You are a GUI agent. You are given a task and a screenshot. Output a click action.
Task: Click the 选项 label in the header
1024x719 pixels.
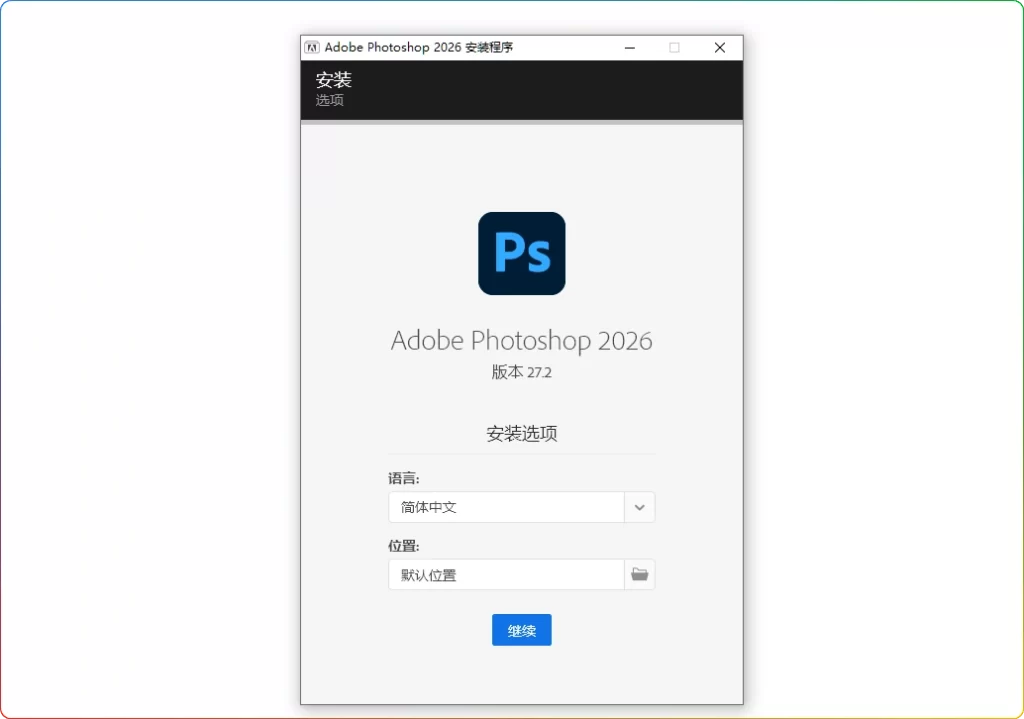pyautogui.click(x=330, y=100)
